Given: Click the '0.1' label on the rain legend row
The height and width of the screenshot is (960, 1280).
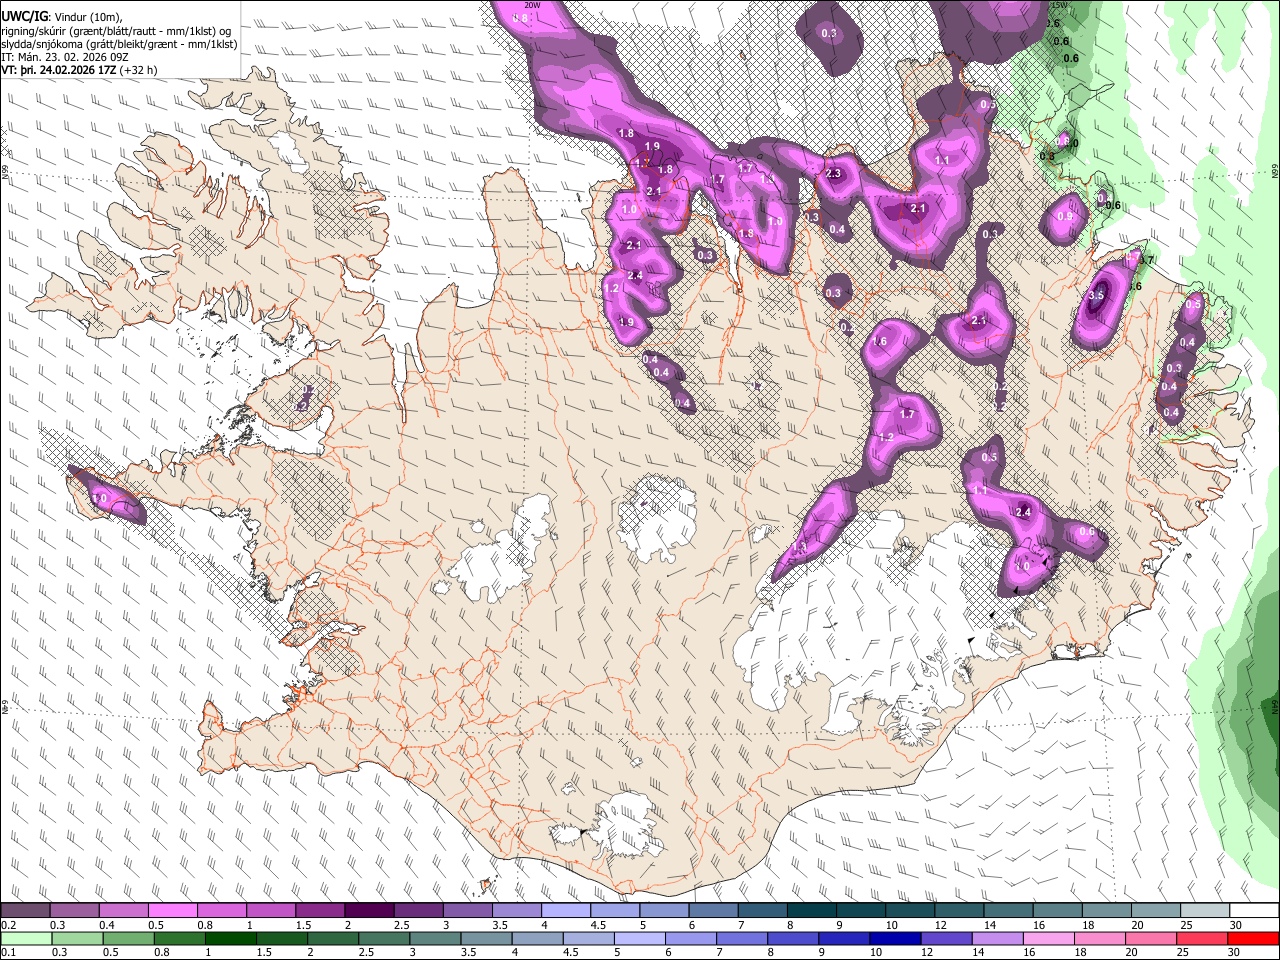Looking at the screenshot, I should pos(9,952).
